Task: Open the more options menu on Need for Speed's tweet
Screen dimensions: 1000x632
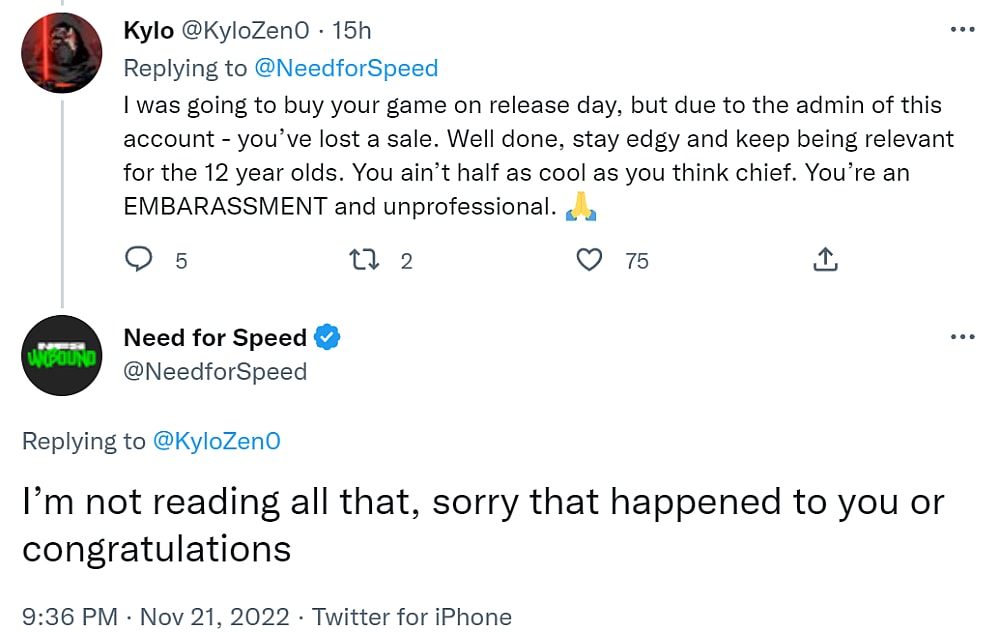Action: 963,337
